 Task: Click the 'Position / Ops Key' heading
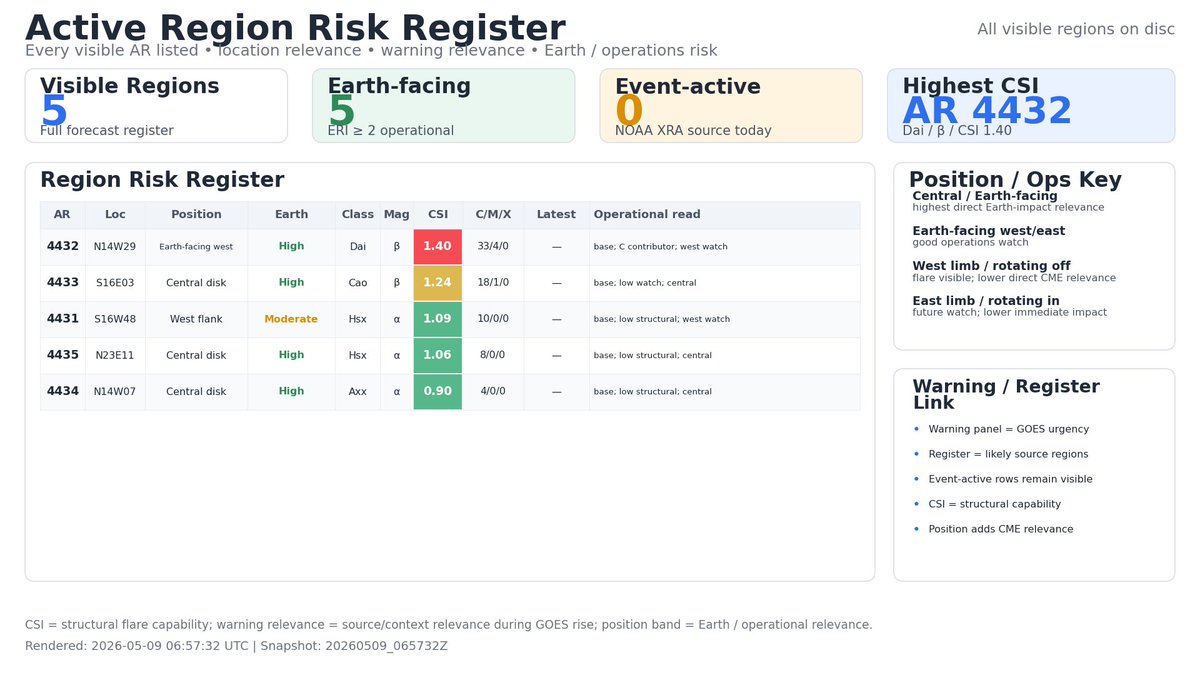click(x=1015, y=180)
